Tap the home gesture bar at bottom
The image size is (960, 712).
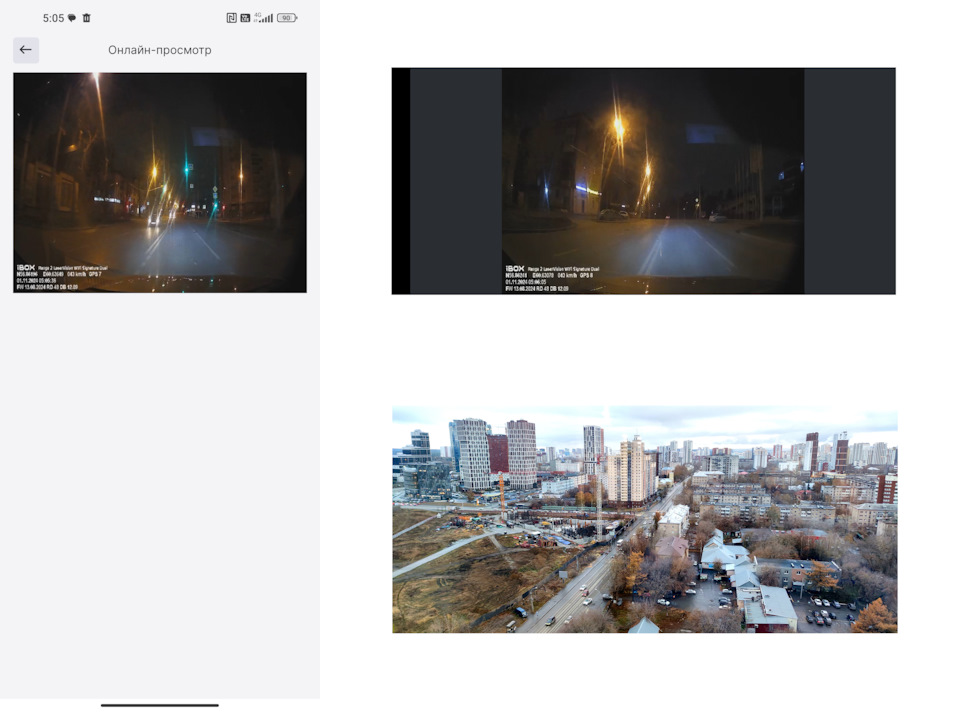click(x=160, y=705)
